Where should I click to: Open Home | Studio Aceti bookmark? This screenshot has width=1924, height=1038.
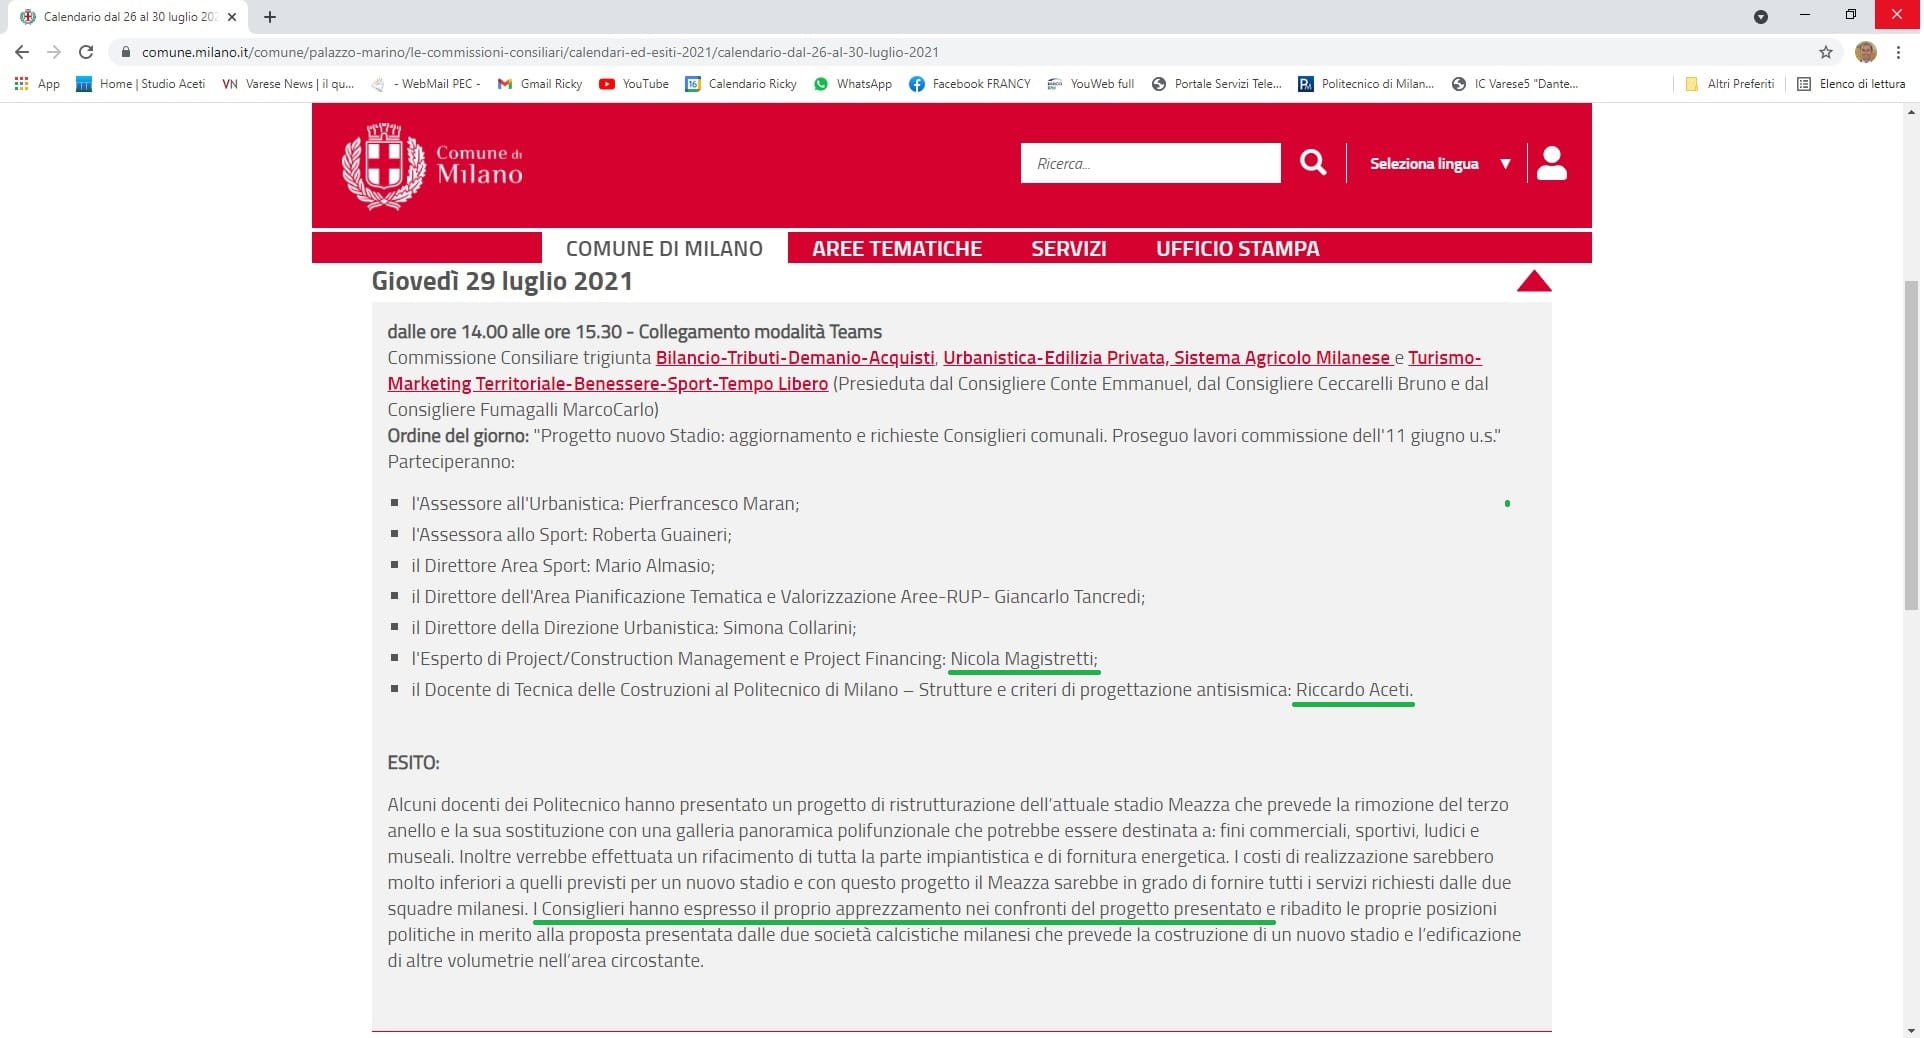pos(141,84)
